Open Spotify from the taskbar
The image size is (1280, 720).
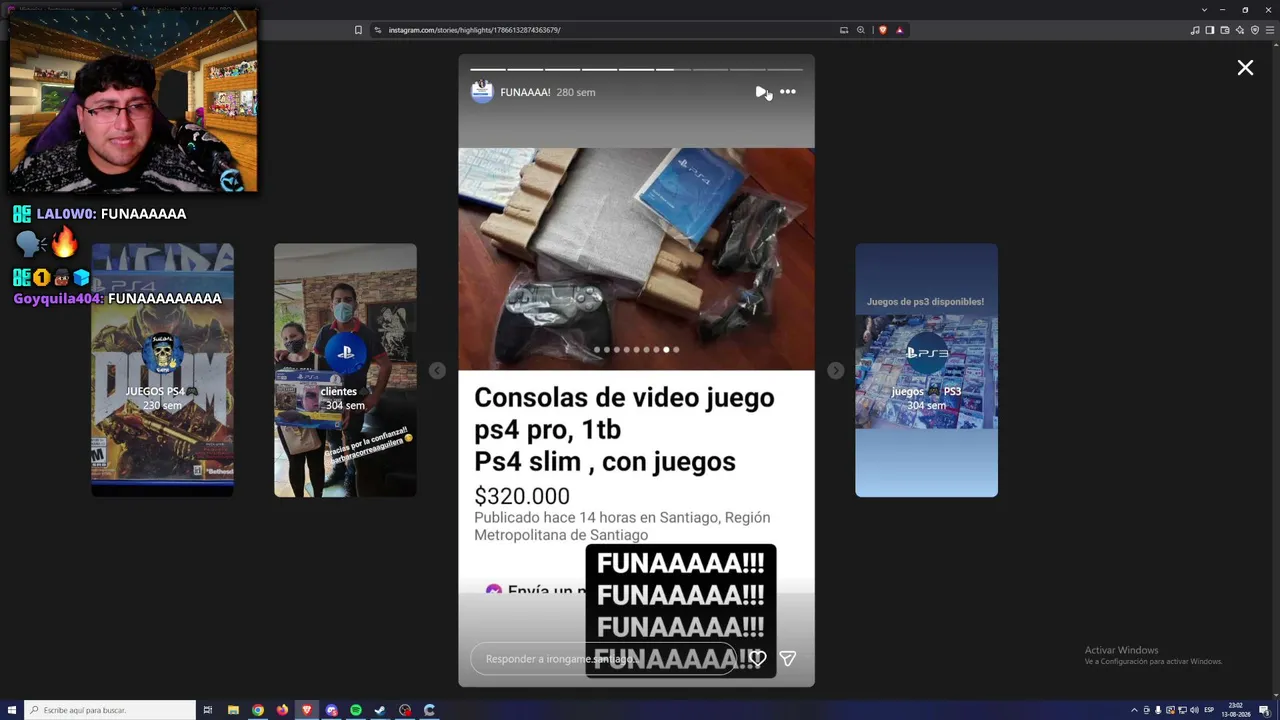click(356, 710)
